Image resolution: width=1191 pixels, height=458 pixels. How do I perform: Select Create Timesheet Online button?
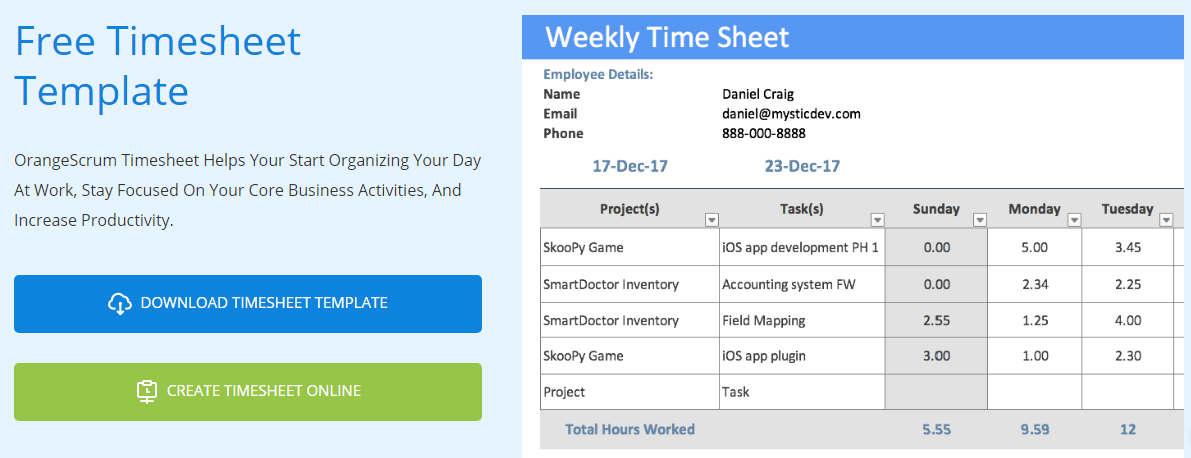click(x=248, y=392)
